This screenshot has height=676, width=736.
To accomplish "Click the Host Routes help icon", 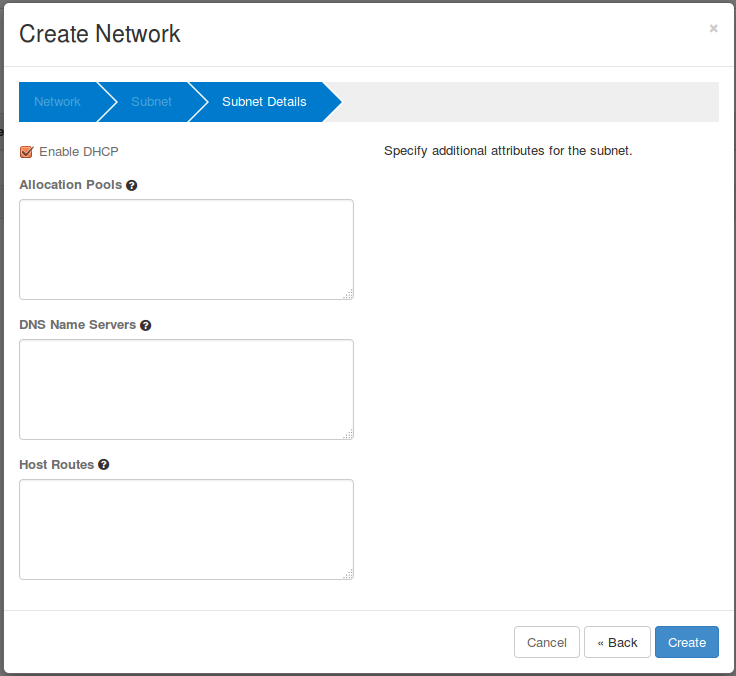I will (x=104, y=465).
